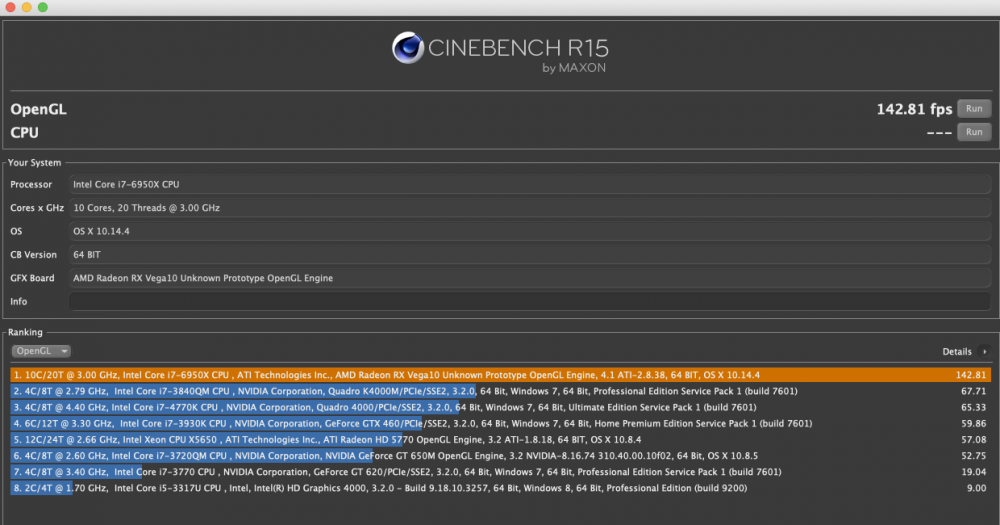Click the Info text field
1000x525 pixels.
click(530, 302)
